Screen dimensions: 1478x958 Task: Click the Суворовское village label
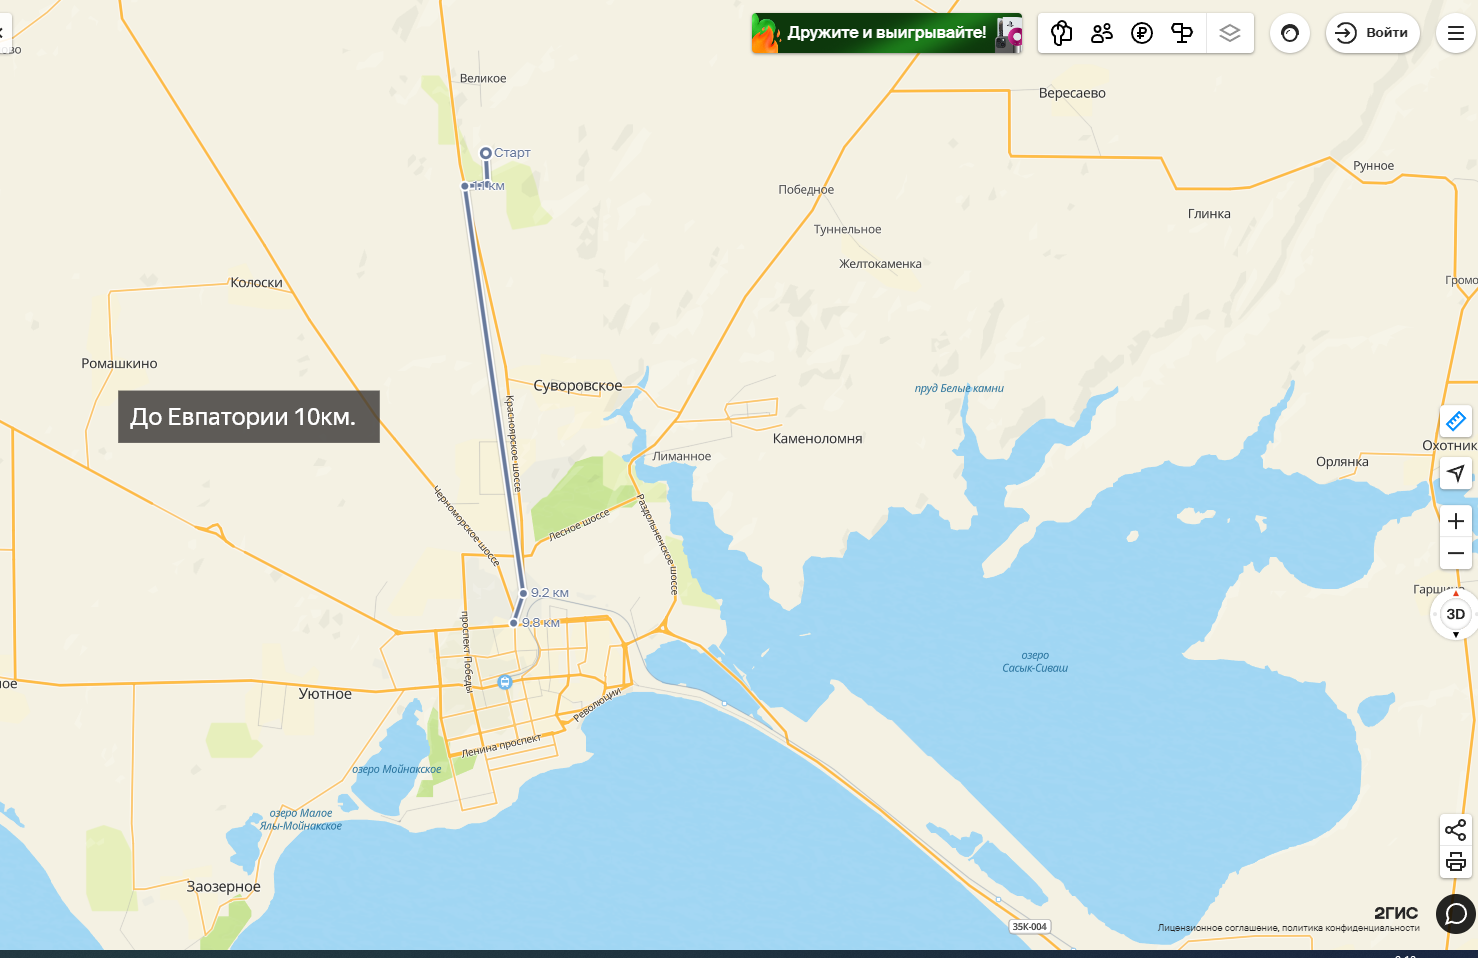[578, 386]
